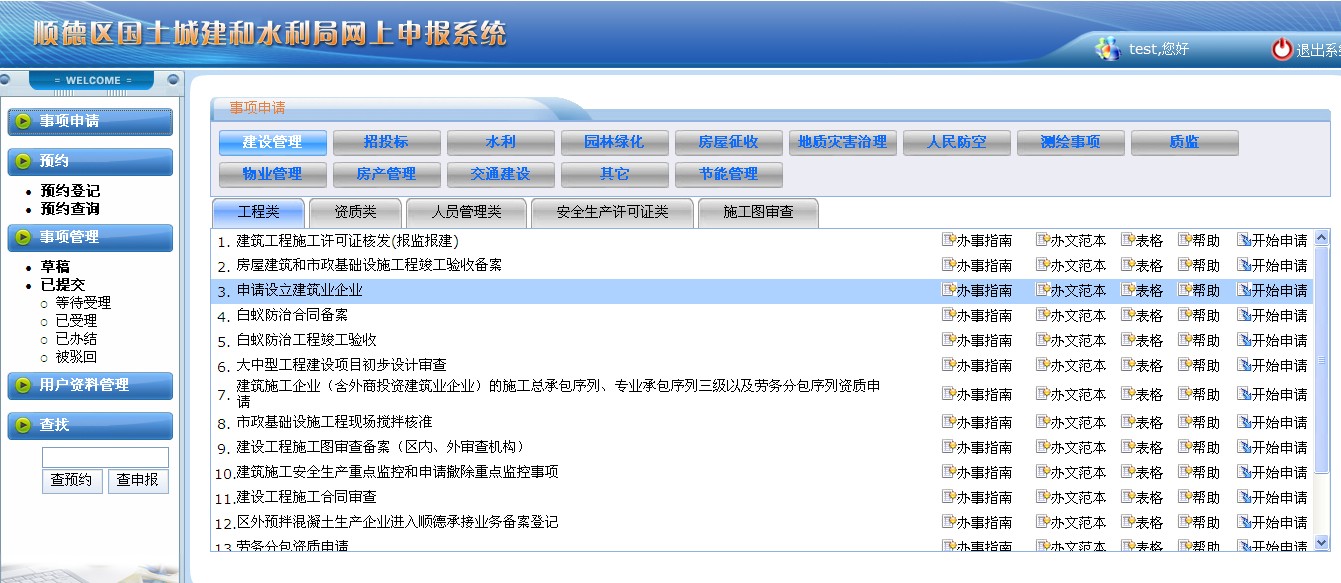Click the search text input field
Viewport: 1341px width, 583px height.
(x=105, y=457)
